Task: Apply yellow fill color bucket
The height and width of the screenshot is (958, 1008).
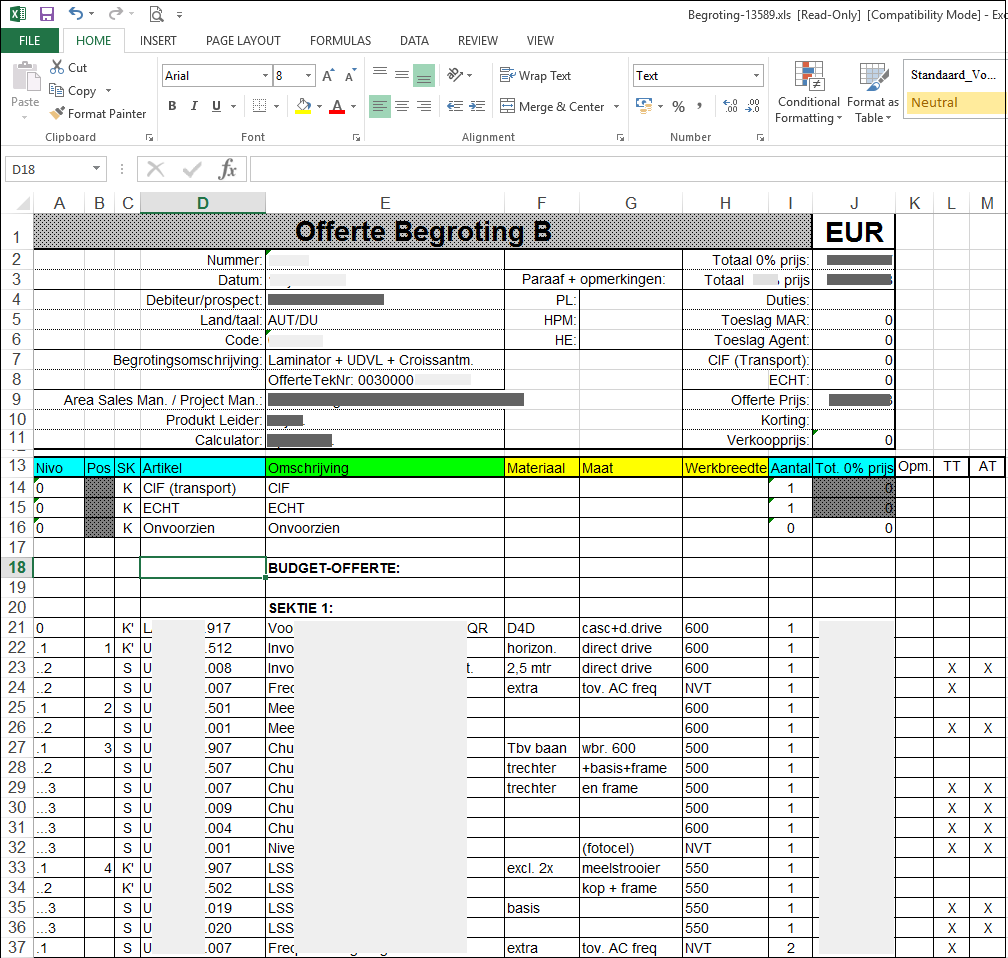Action: 303,106
